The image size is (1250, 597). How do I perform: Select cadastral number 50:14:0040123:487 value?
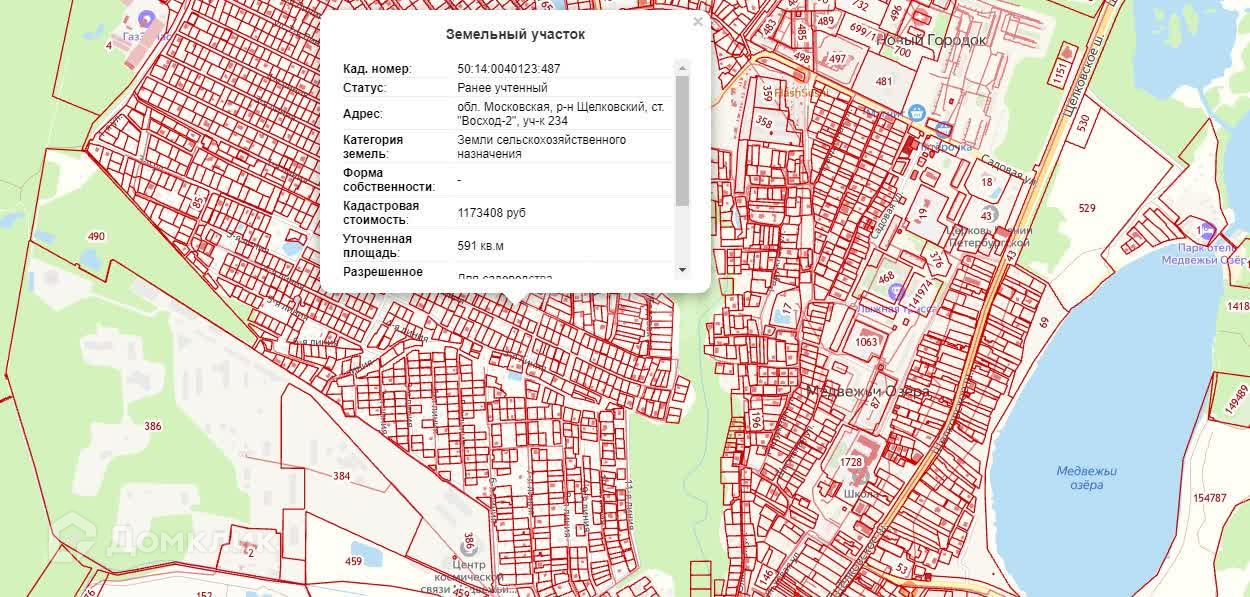click(x=508, y=69)
